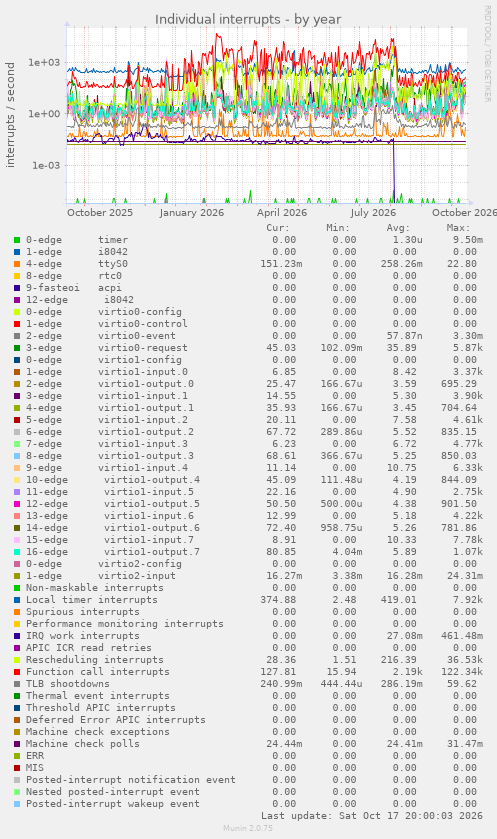This screenshot has width=497, height=839.
Task: Click the 'Nested posted-interrupt event' legend label
Action: [x=113, y=792]
